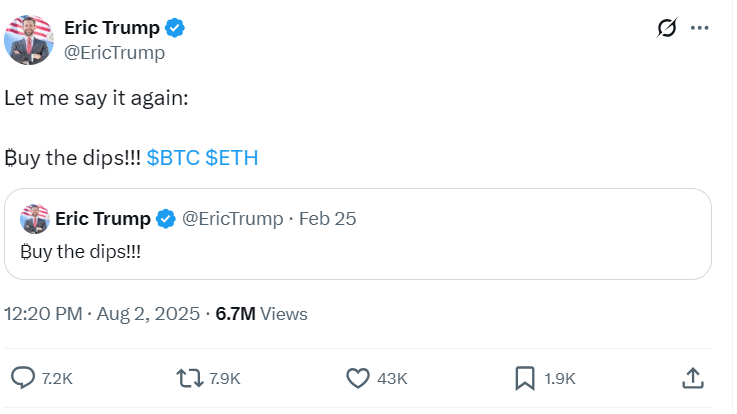
Task: Click the reply comment icon
Action: tap(23, 378)
